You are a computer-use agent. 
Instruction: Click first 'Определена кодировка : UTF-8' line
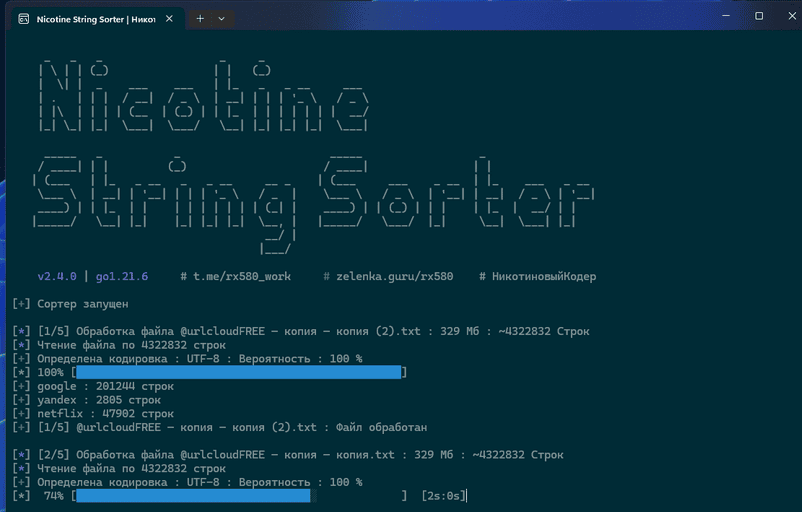click(x=187, y=359)
